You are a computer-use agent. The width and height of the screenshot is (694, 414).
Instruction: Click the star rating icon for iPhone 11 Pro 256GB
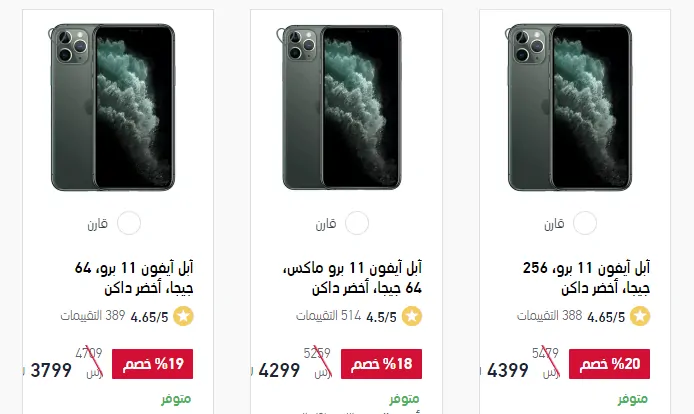640,316
